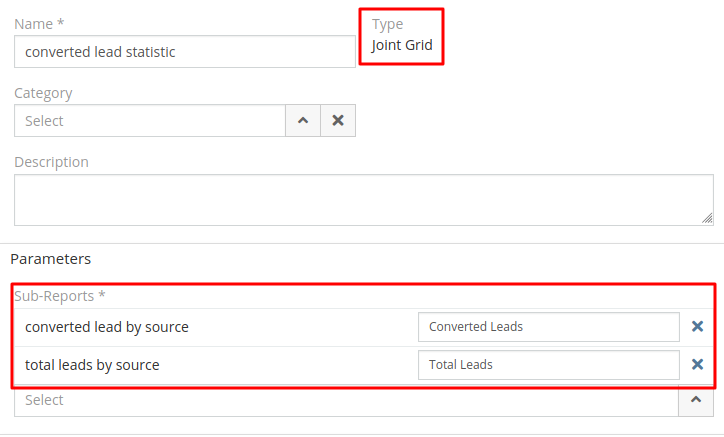Screen dimensions: 724x437
Task: Open the Sub-Reports picker arrow button
Action: 695,400
